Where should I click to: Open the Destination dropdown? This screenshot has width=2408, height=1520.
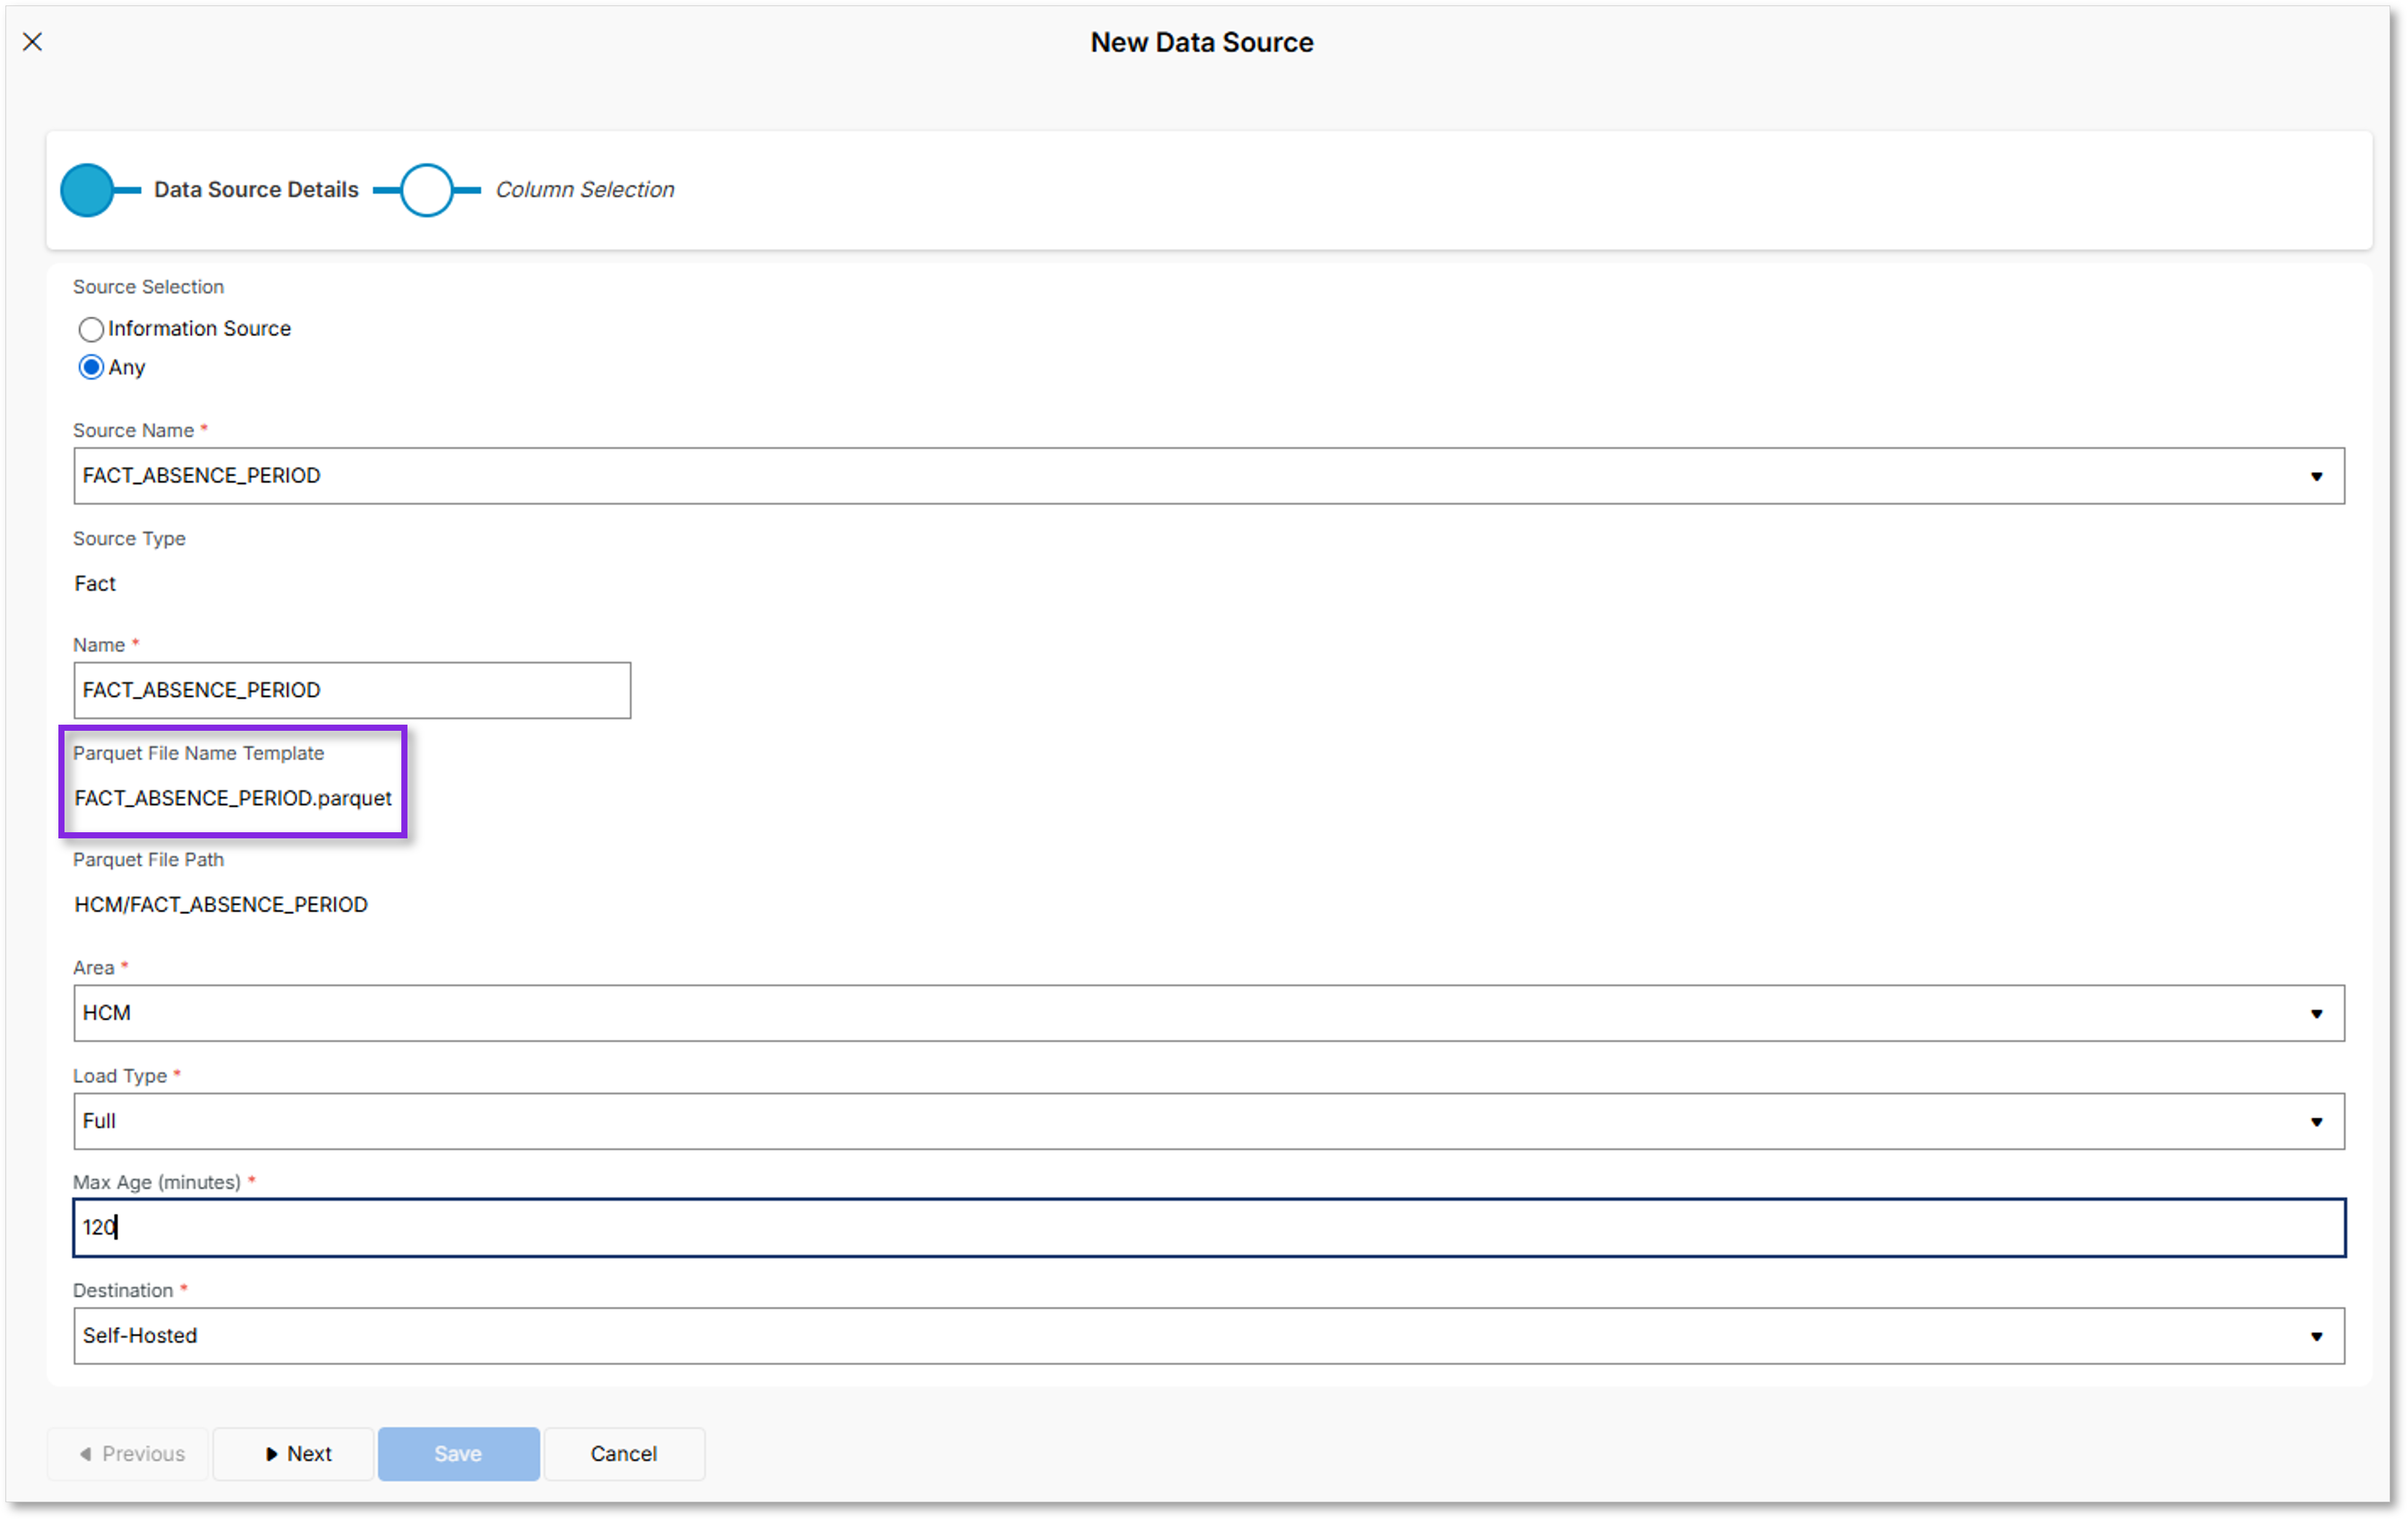(x=1208, y=1336)
